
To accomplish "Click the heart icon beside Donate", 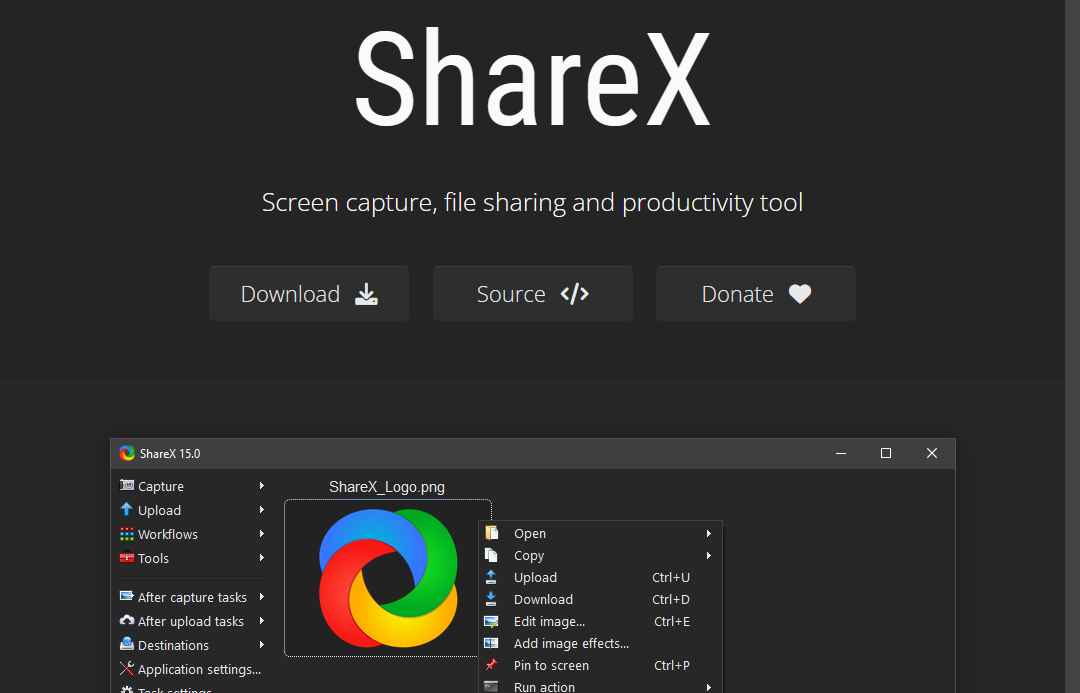I will [799, 294].
